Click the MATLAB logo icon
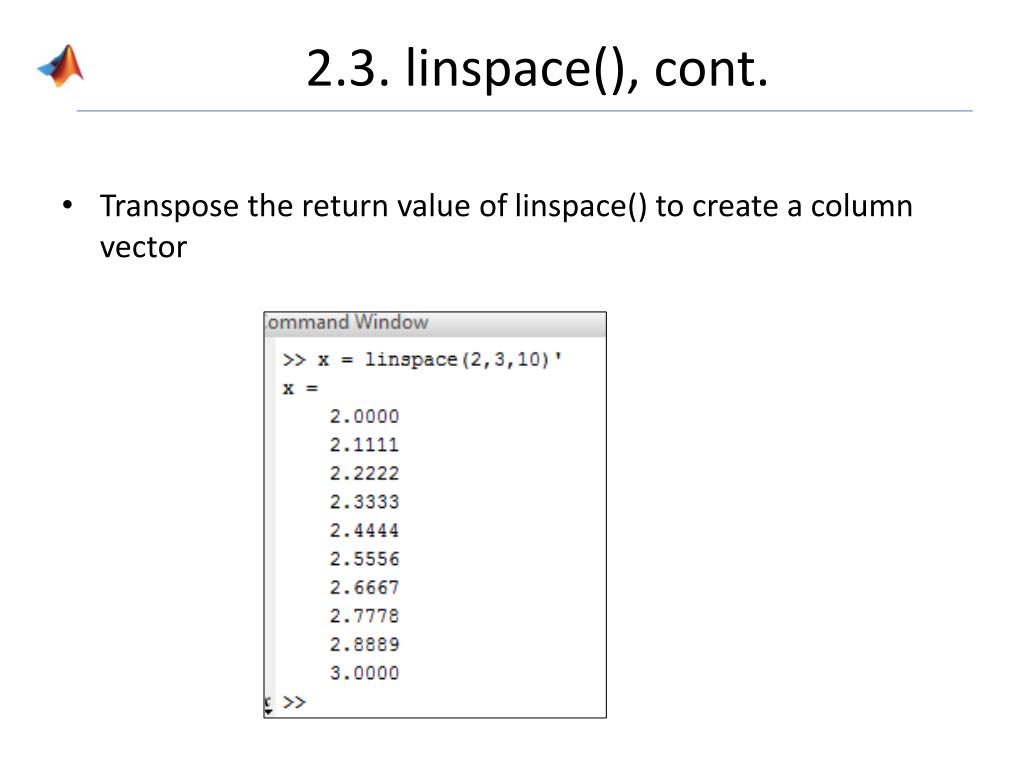Screen dimensions: 1024x768 [61, 66]
